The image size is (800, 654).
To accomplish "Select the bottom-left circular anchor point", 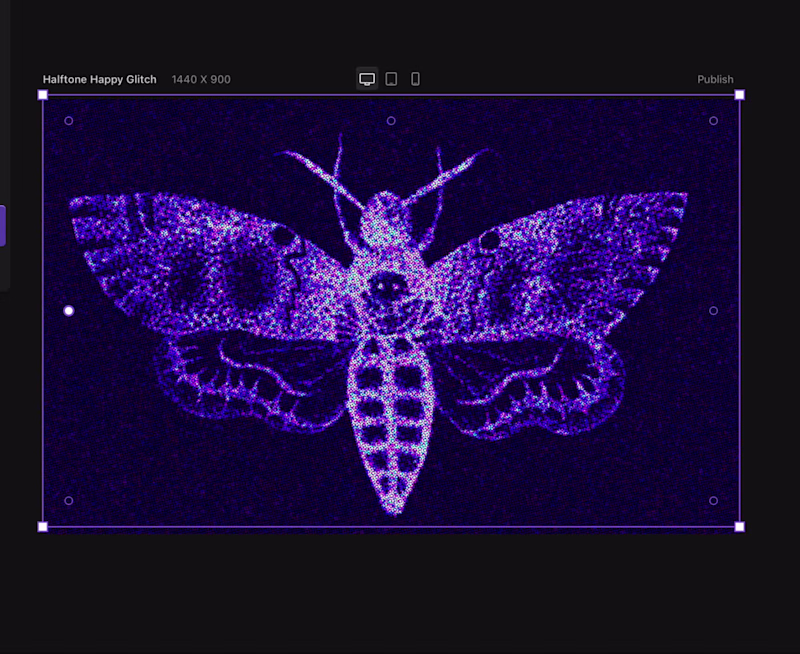I will point(69,500).
